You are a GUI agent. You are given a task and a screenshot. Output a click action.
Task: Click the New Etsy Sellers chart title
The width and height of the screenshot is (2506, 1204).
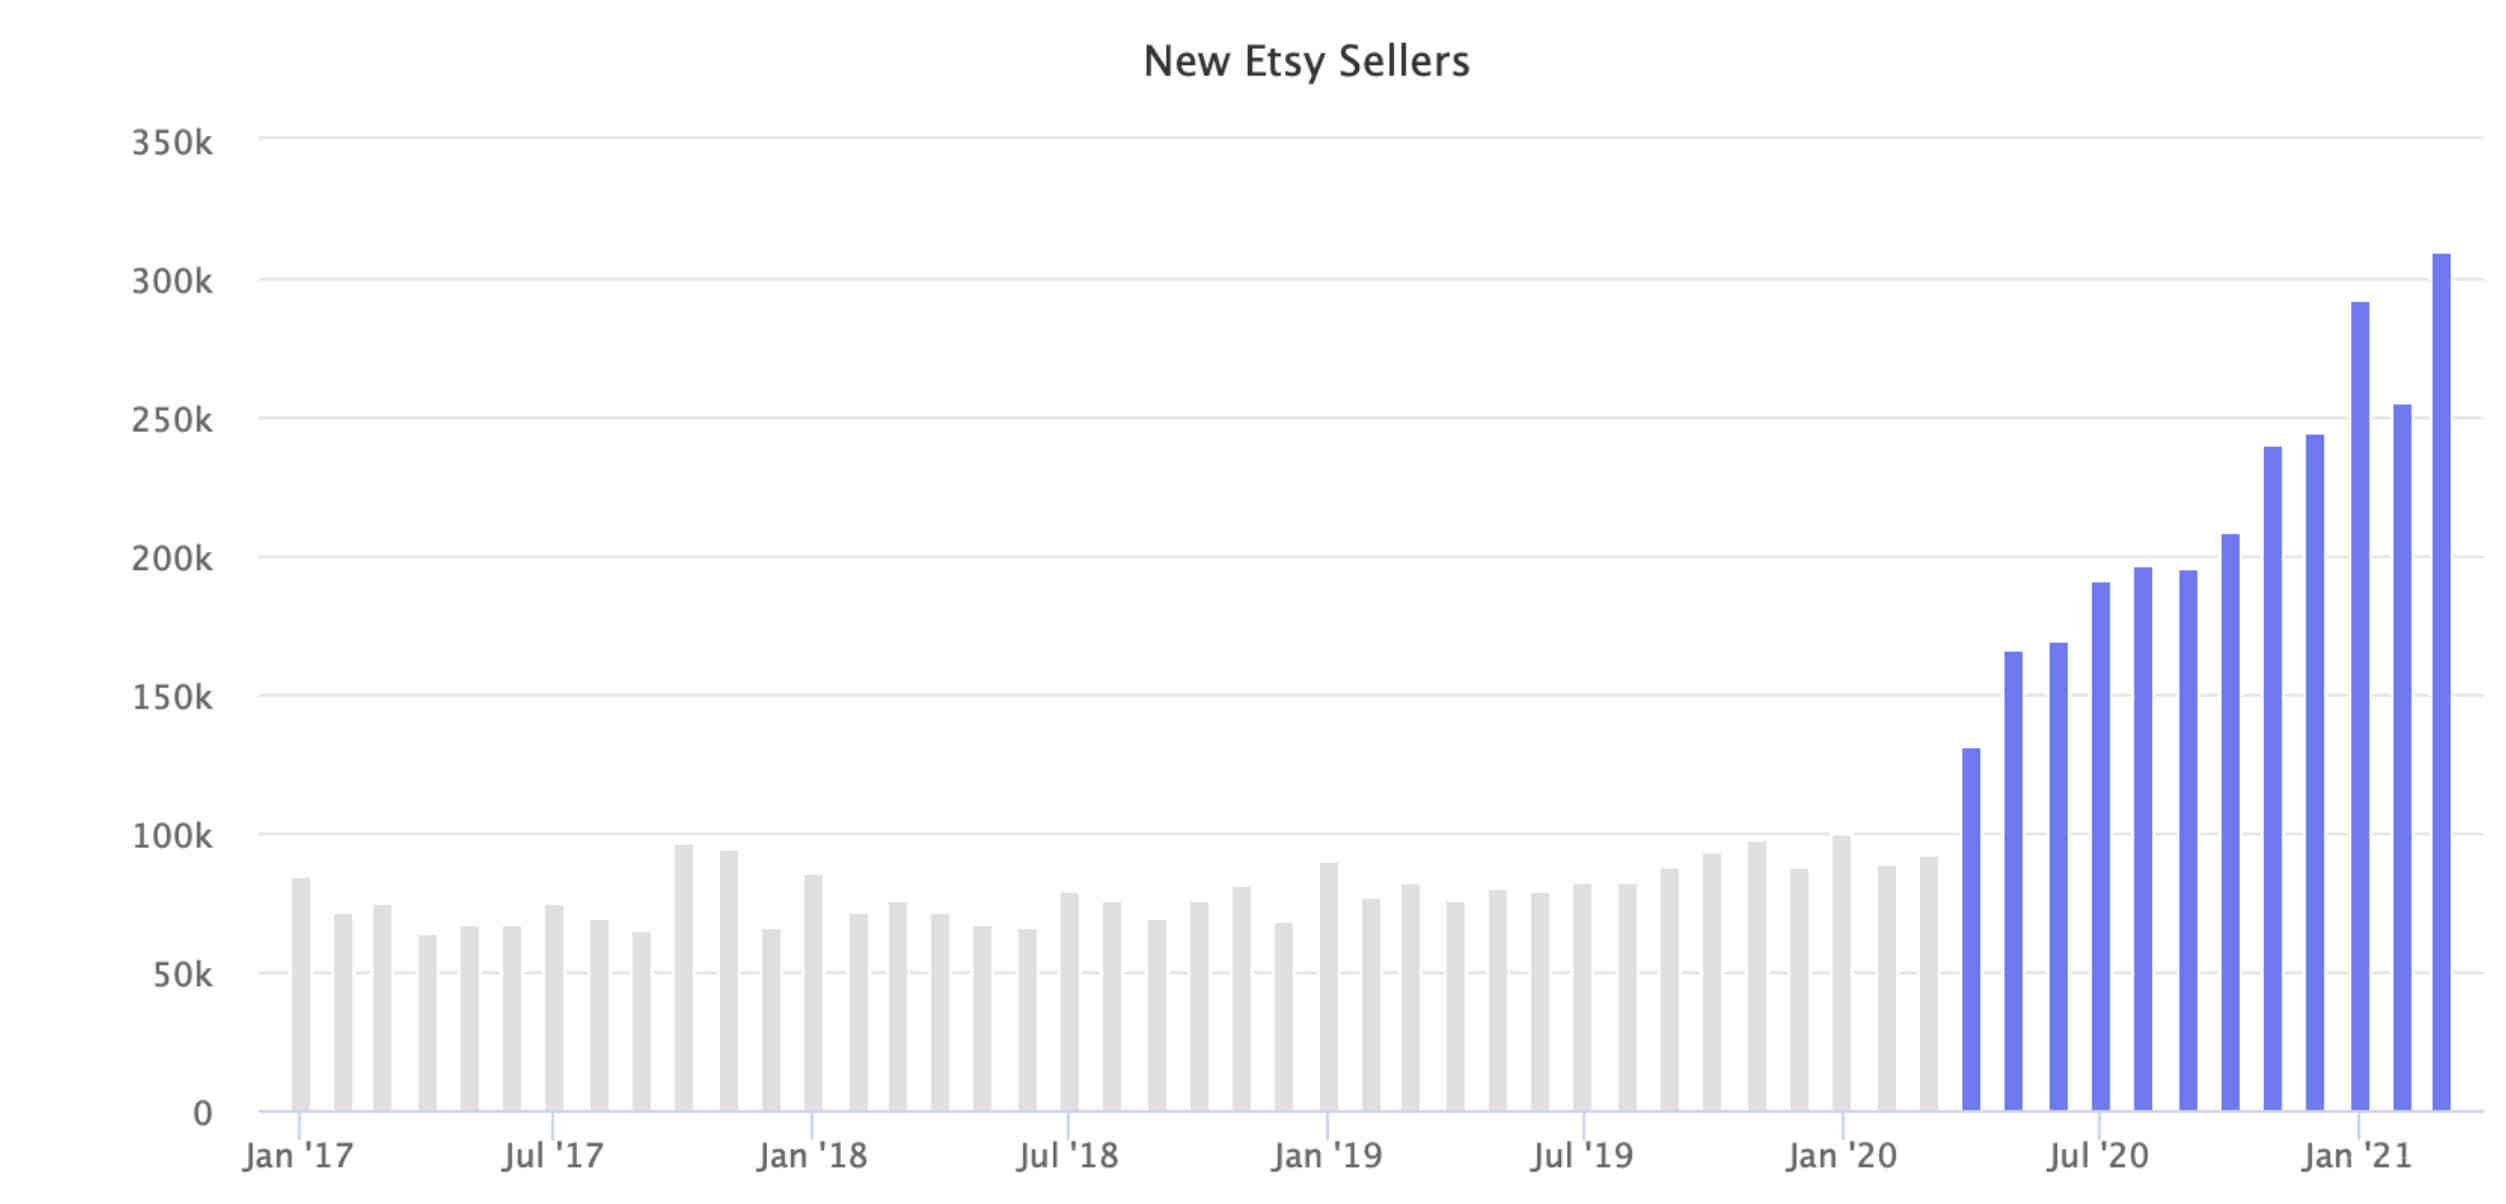point(1306,61)
